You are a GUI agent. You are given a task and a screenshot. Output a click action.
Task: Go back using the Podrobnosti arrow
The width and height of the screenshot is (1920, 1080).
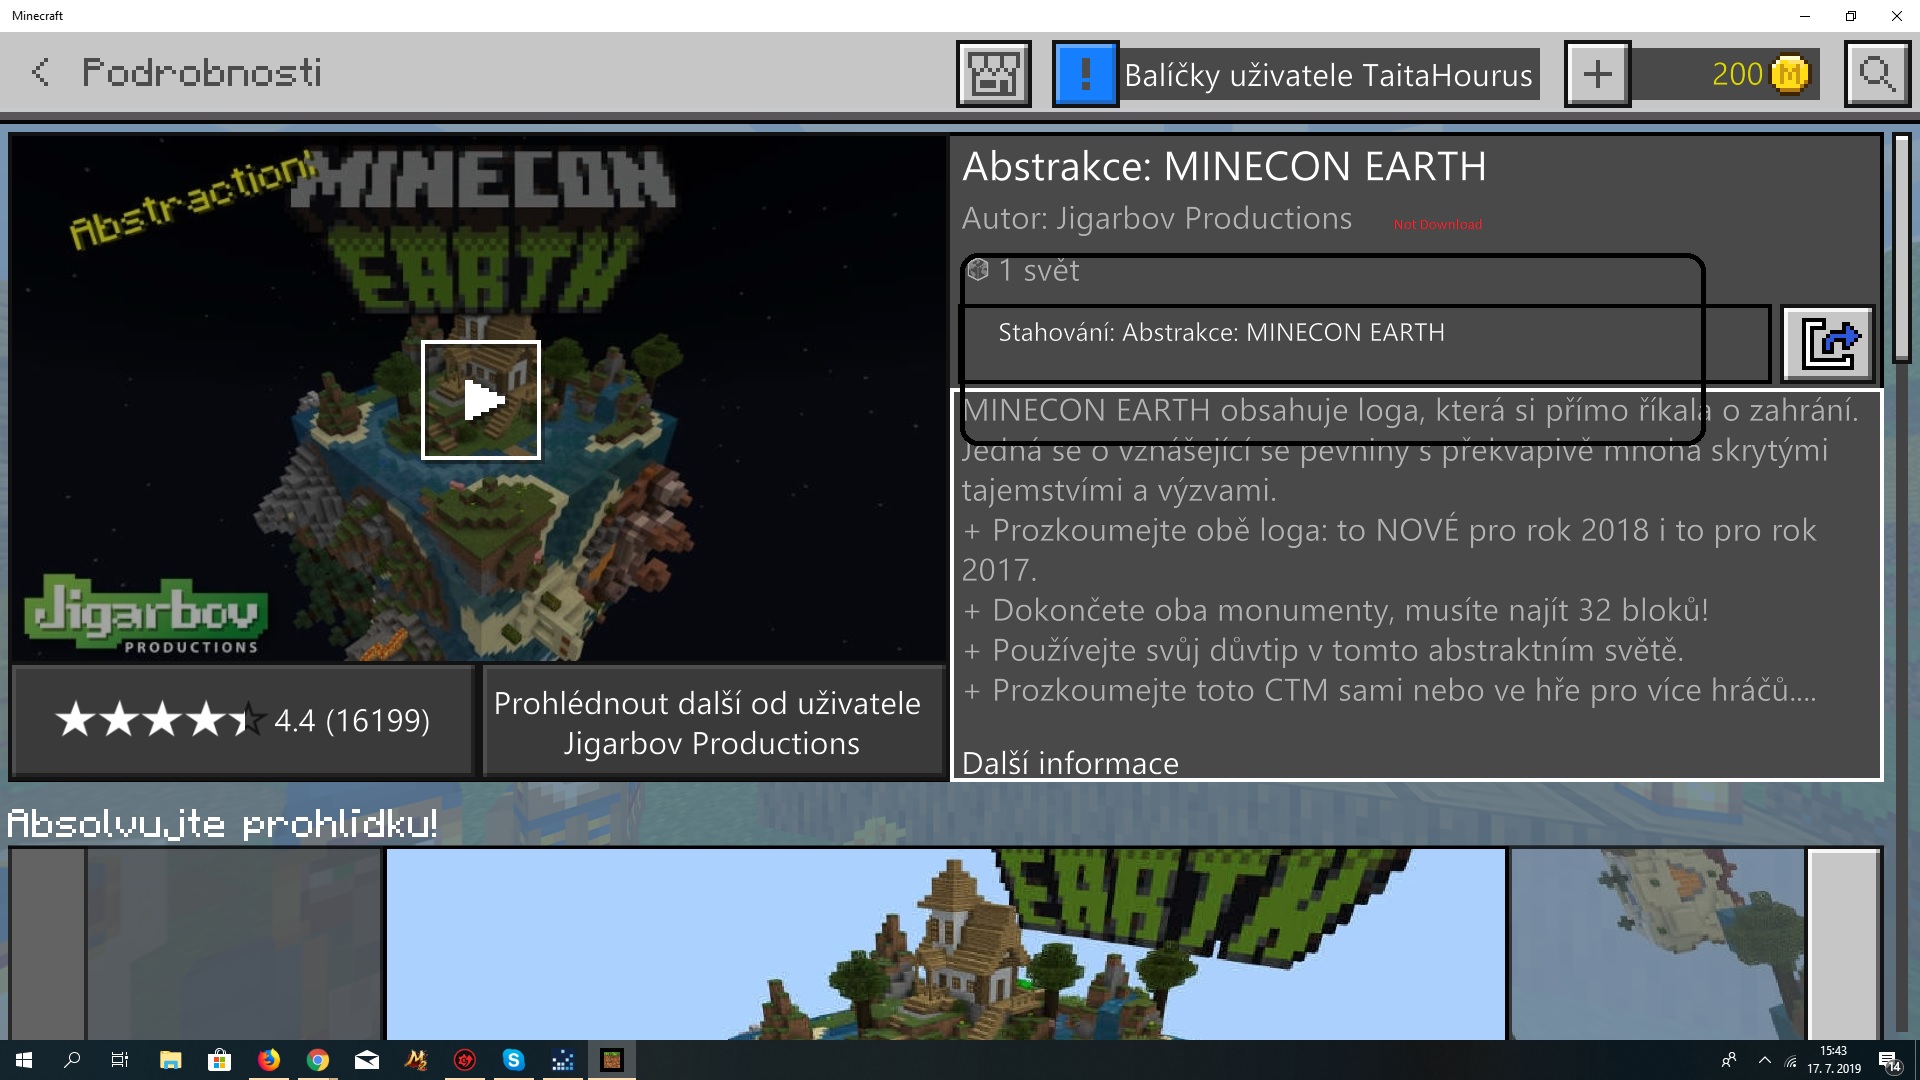click(x=40, y=72)
